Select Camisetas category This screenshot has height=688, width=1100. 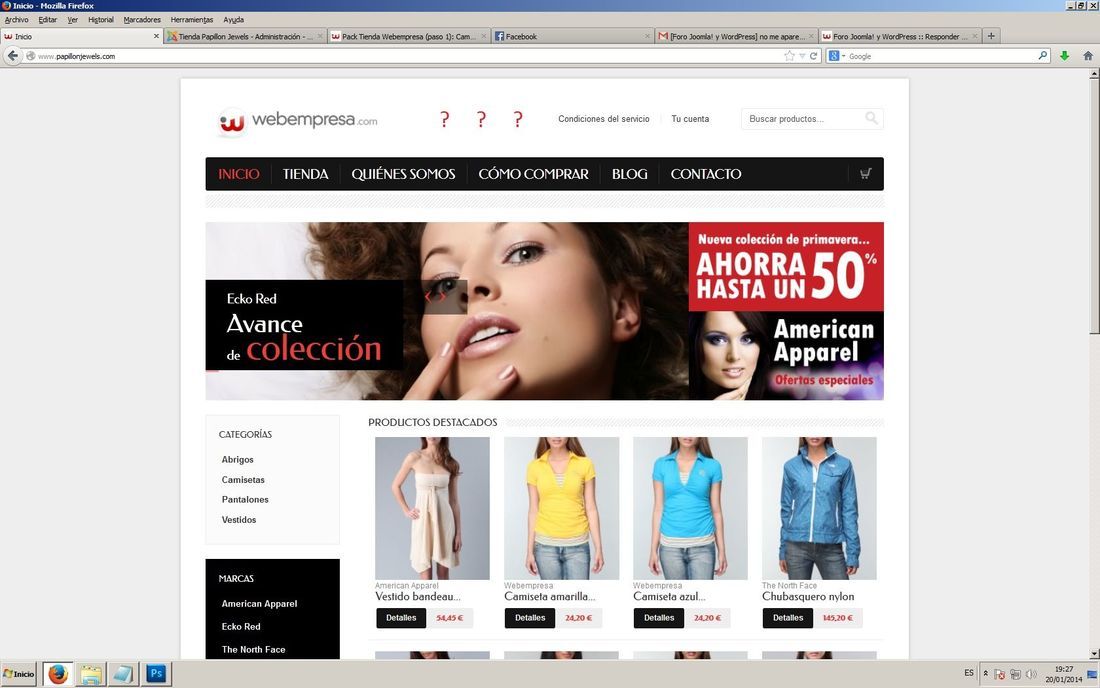243,480
